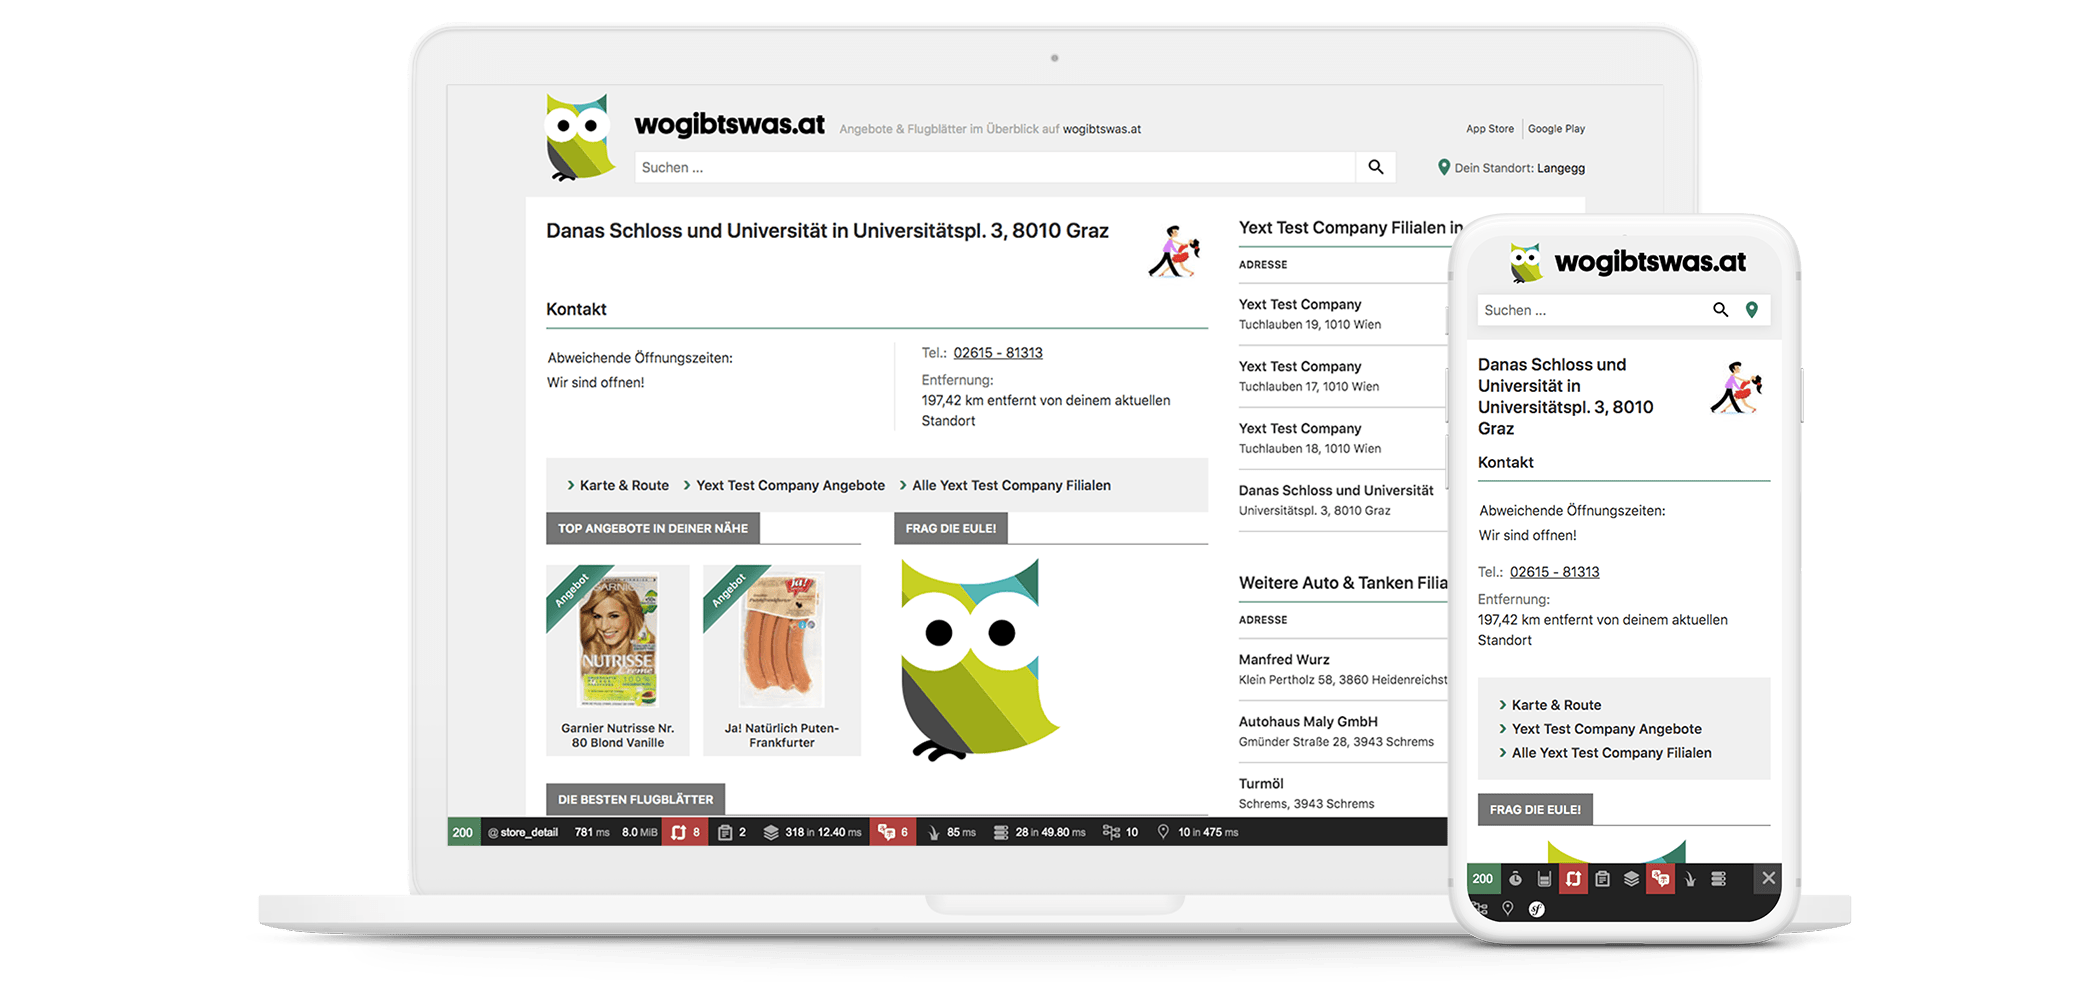Click the stopwatch icon in the phone debug toolbar

(x=1515, y=879)
